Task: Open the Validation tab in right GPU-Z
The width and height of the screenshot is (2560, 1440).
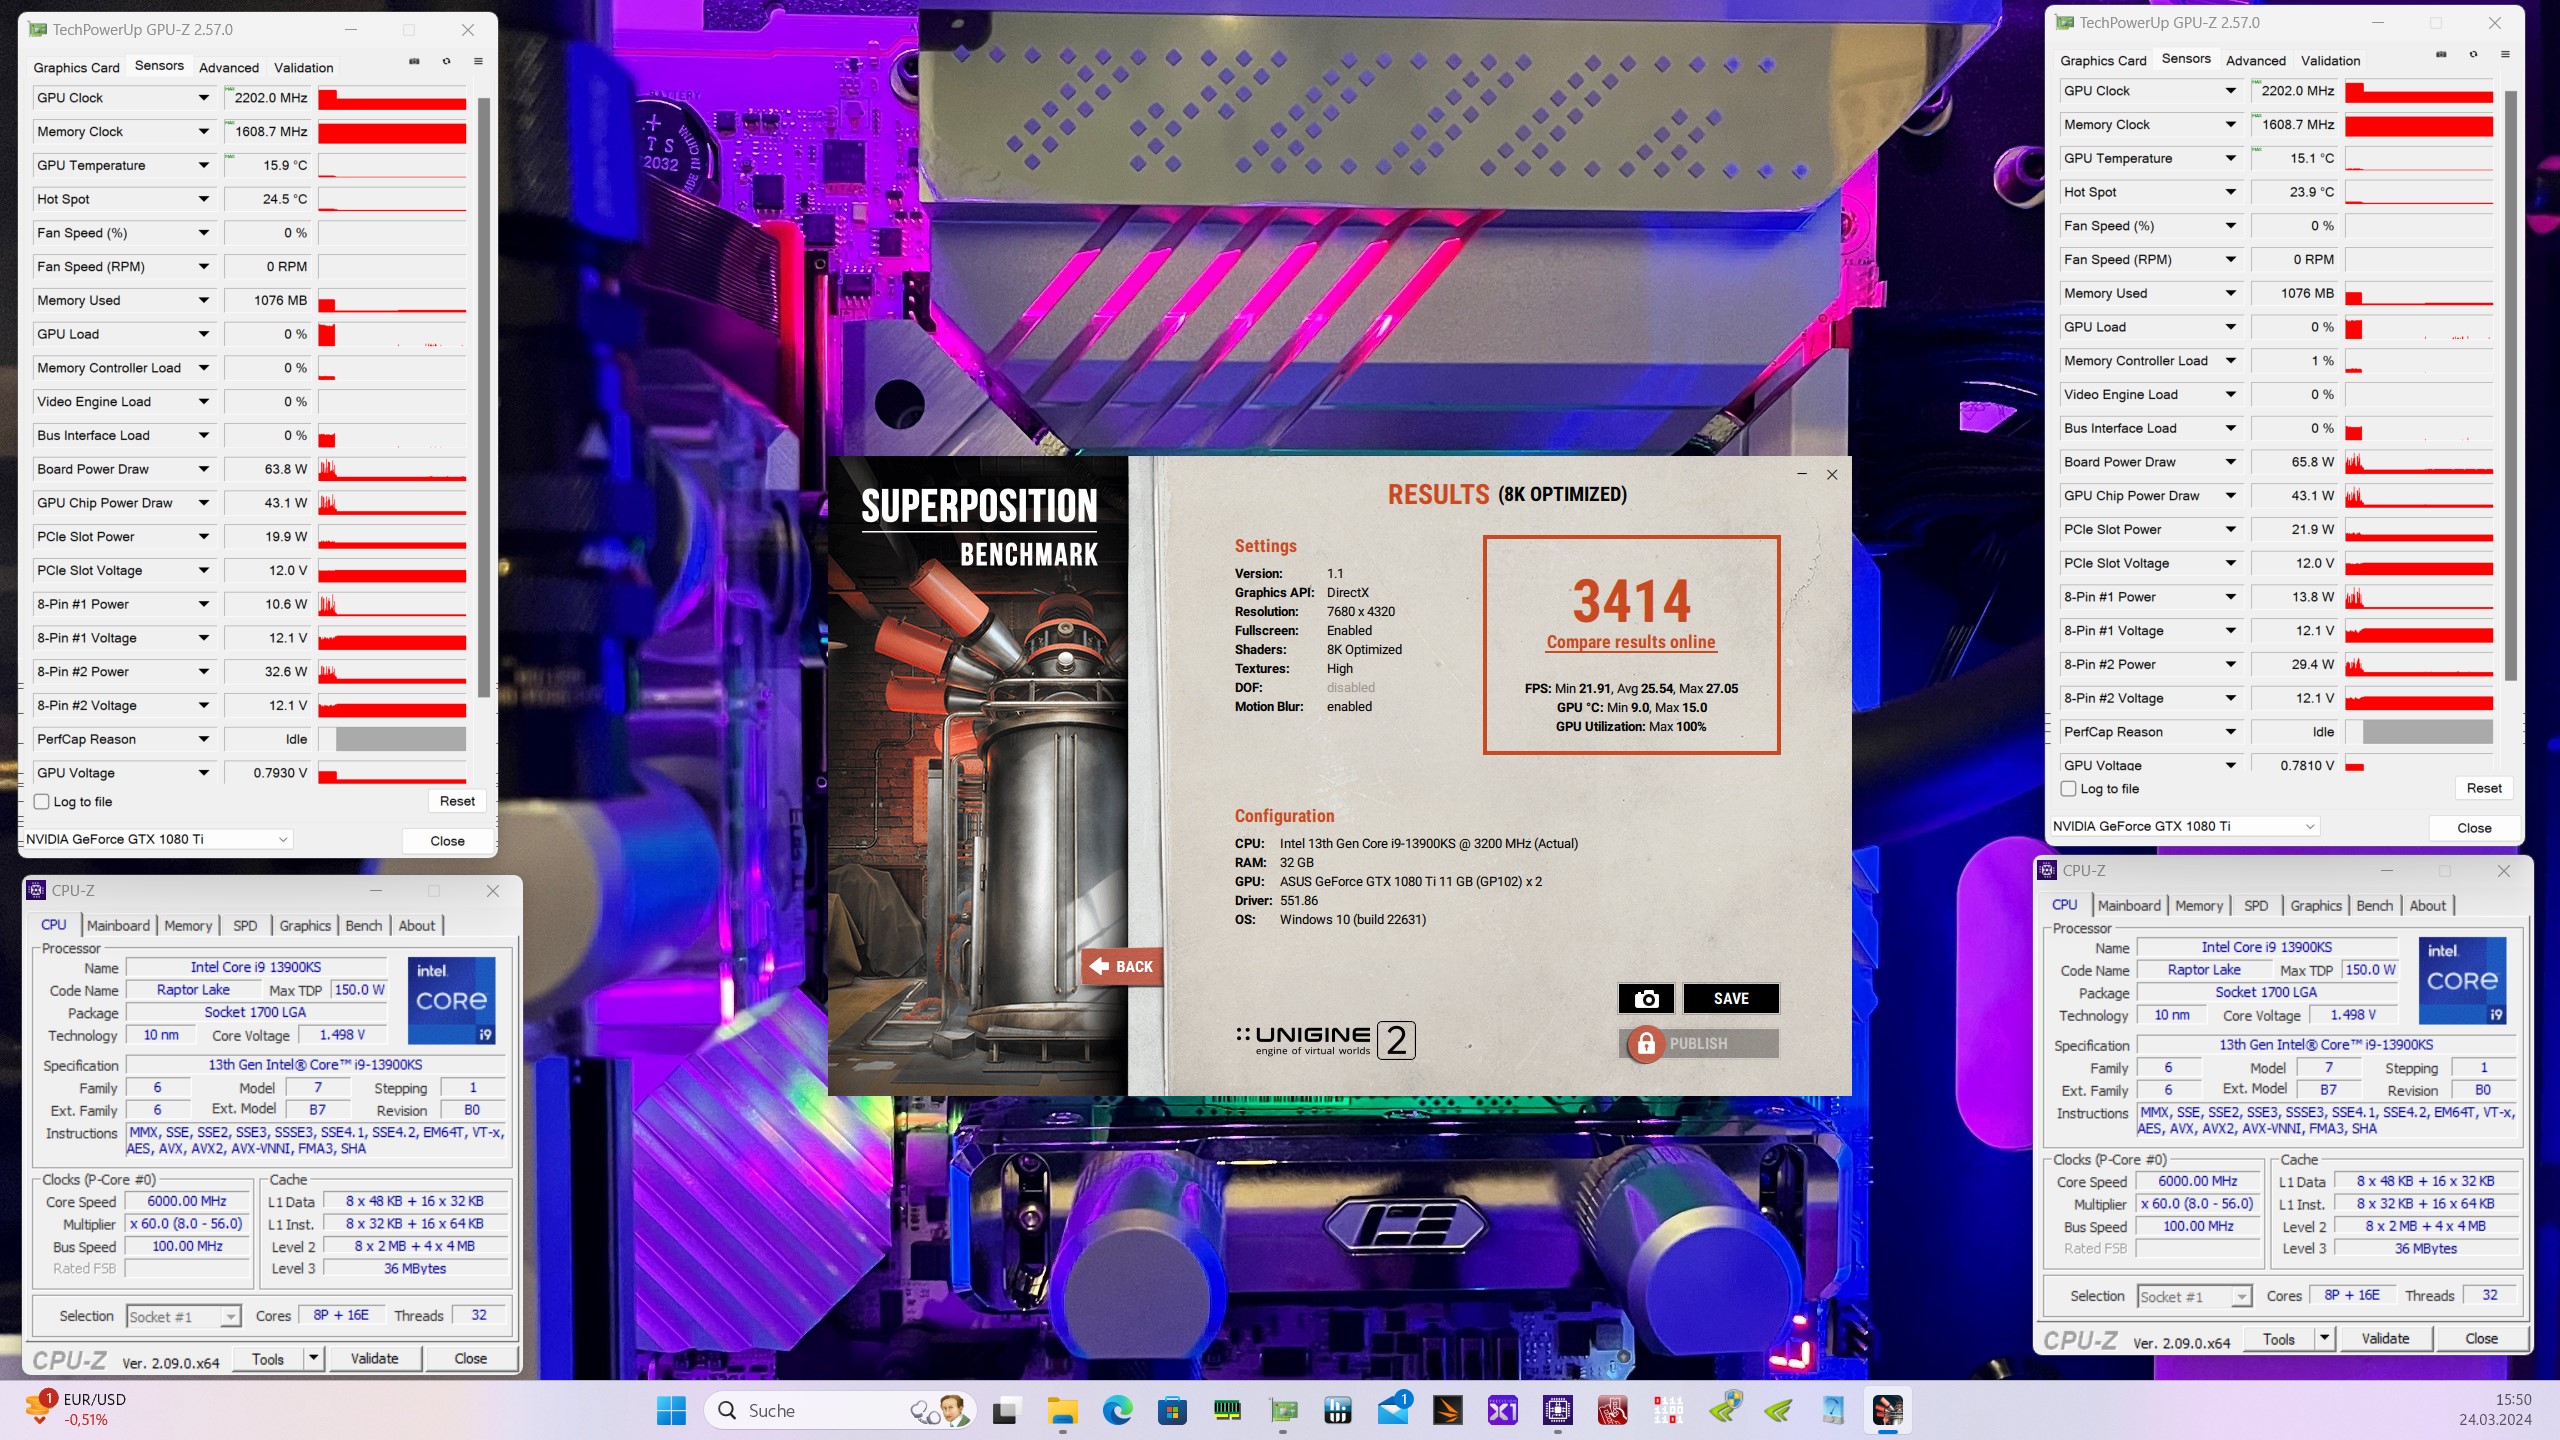Action: (2330, 60)
